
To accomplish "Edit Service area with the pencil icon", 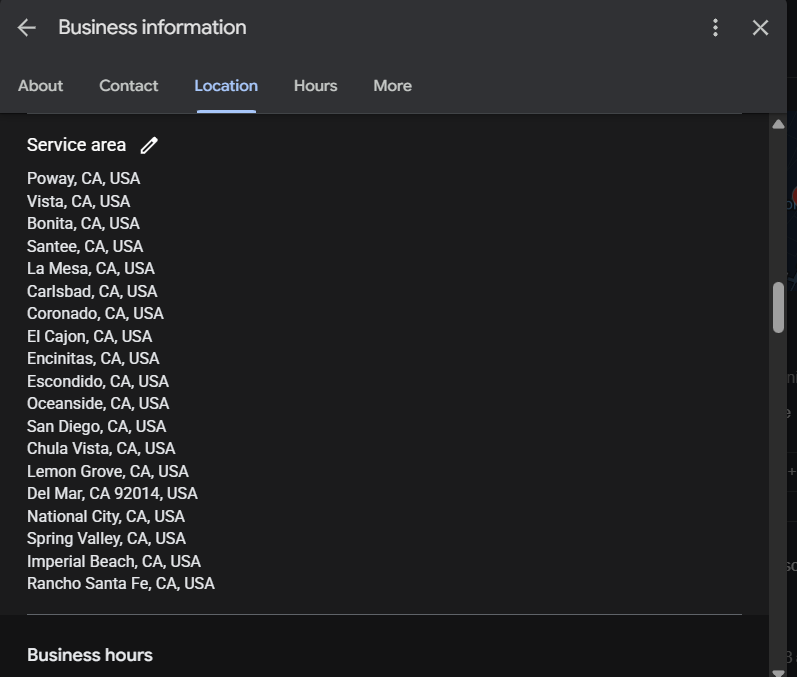I will pyautogui.click(x=149, y=145).
